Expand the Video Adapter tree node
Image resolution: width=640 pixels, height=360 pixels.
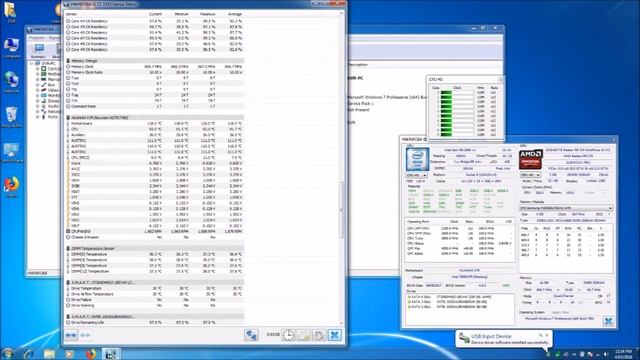click(x=38, y=90)
